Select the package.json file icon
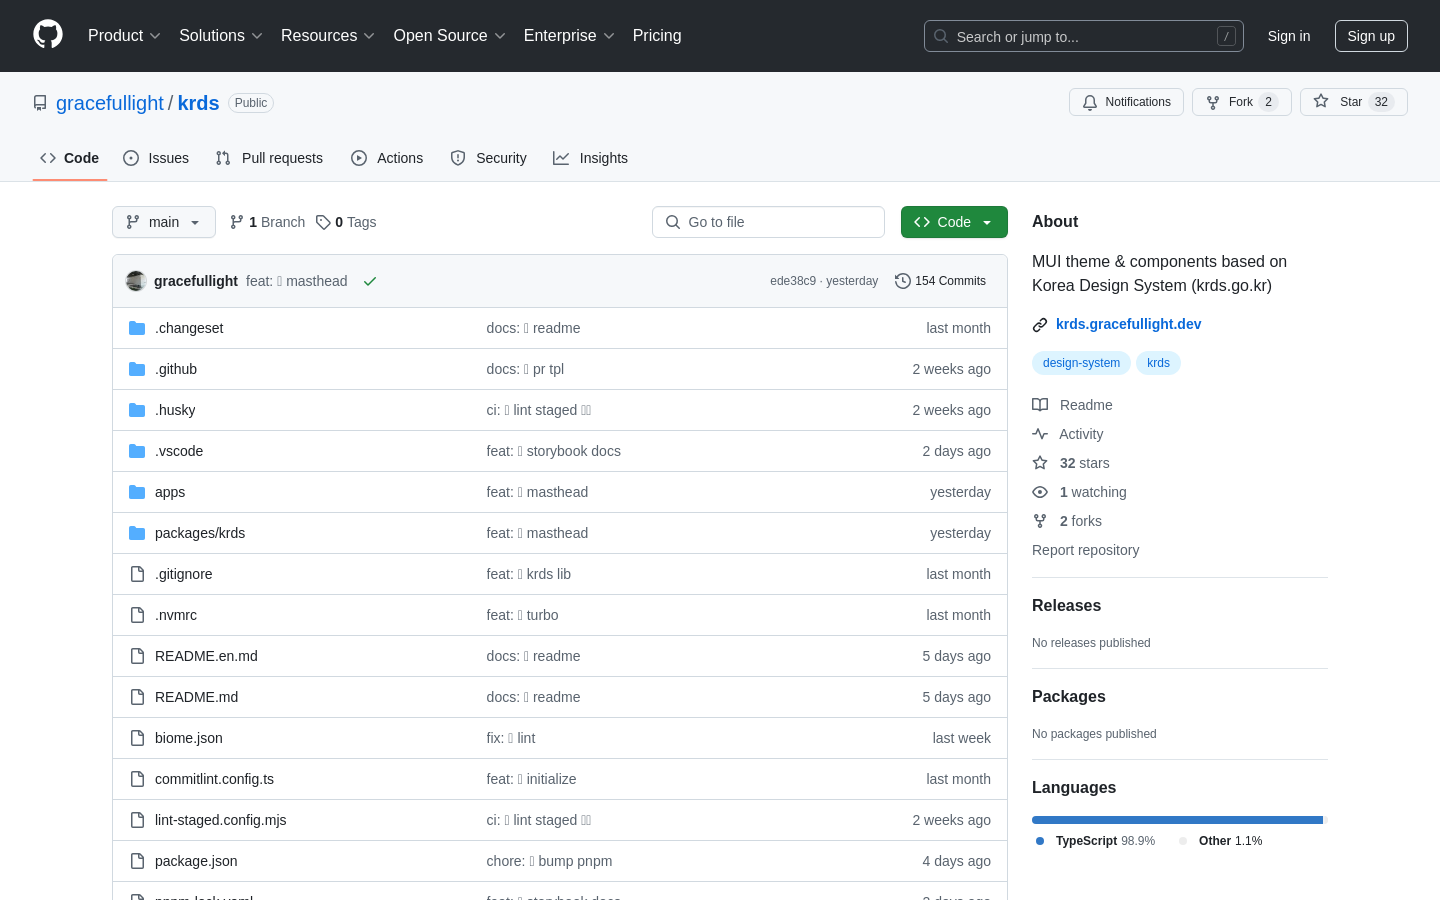1440x900 pixels. coord(137,861)
